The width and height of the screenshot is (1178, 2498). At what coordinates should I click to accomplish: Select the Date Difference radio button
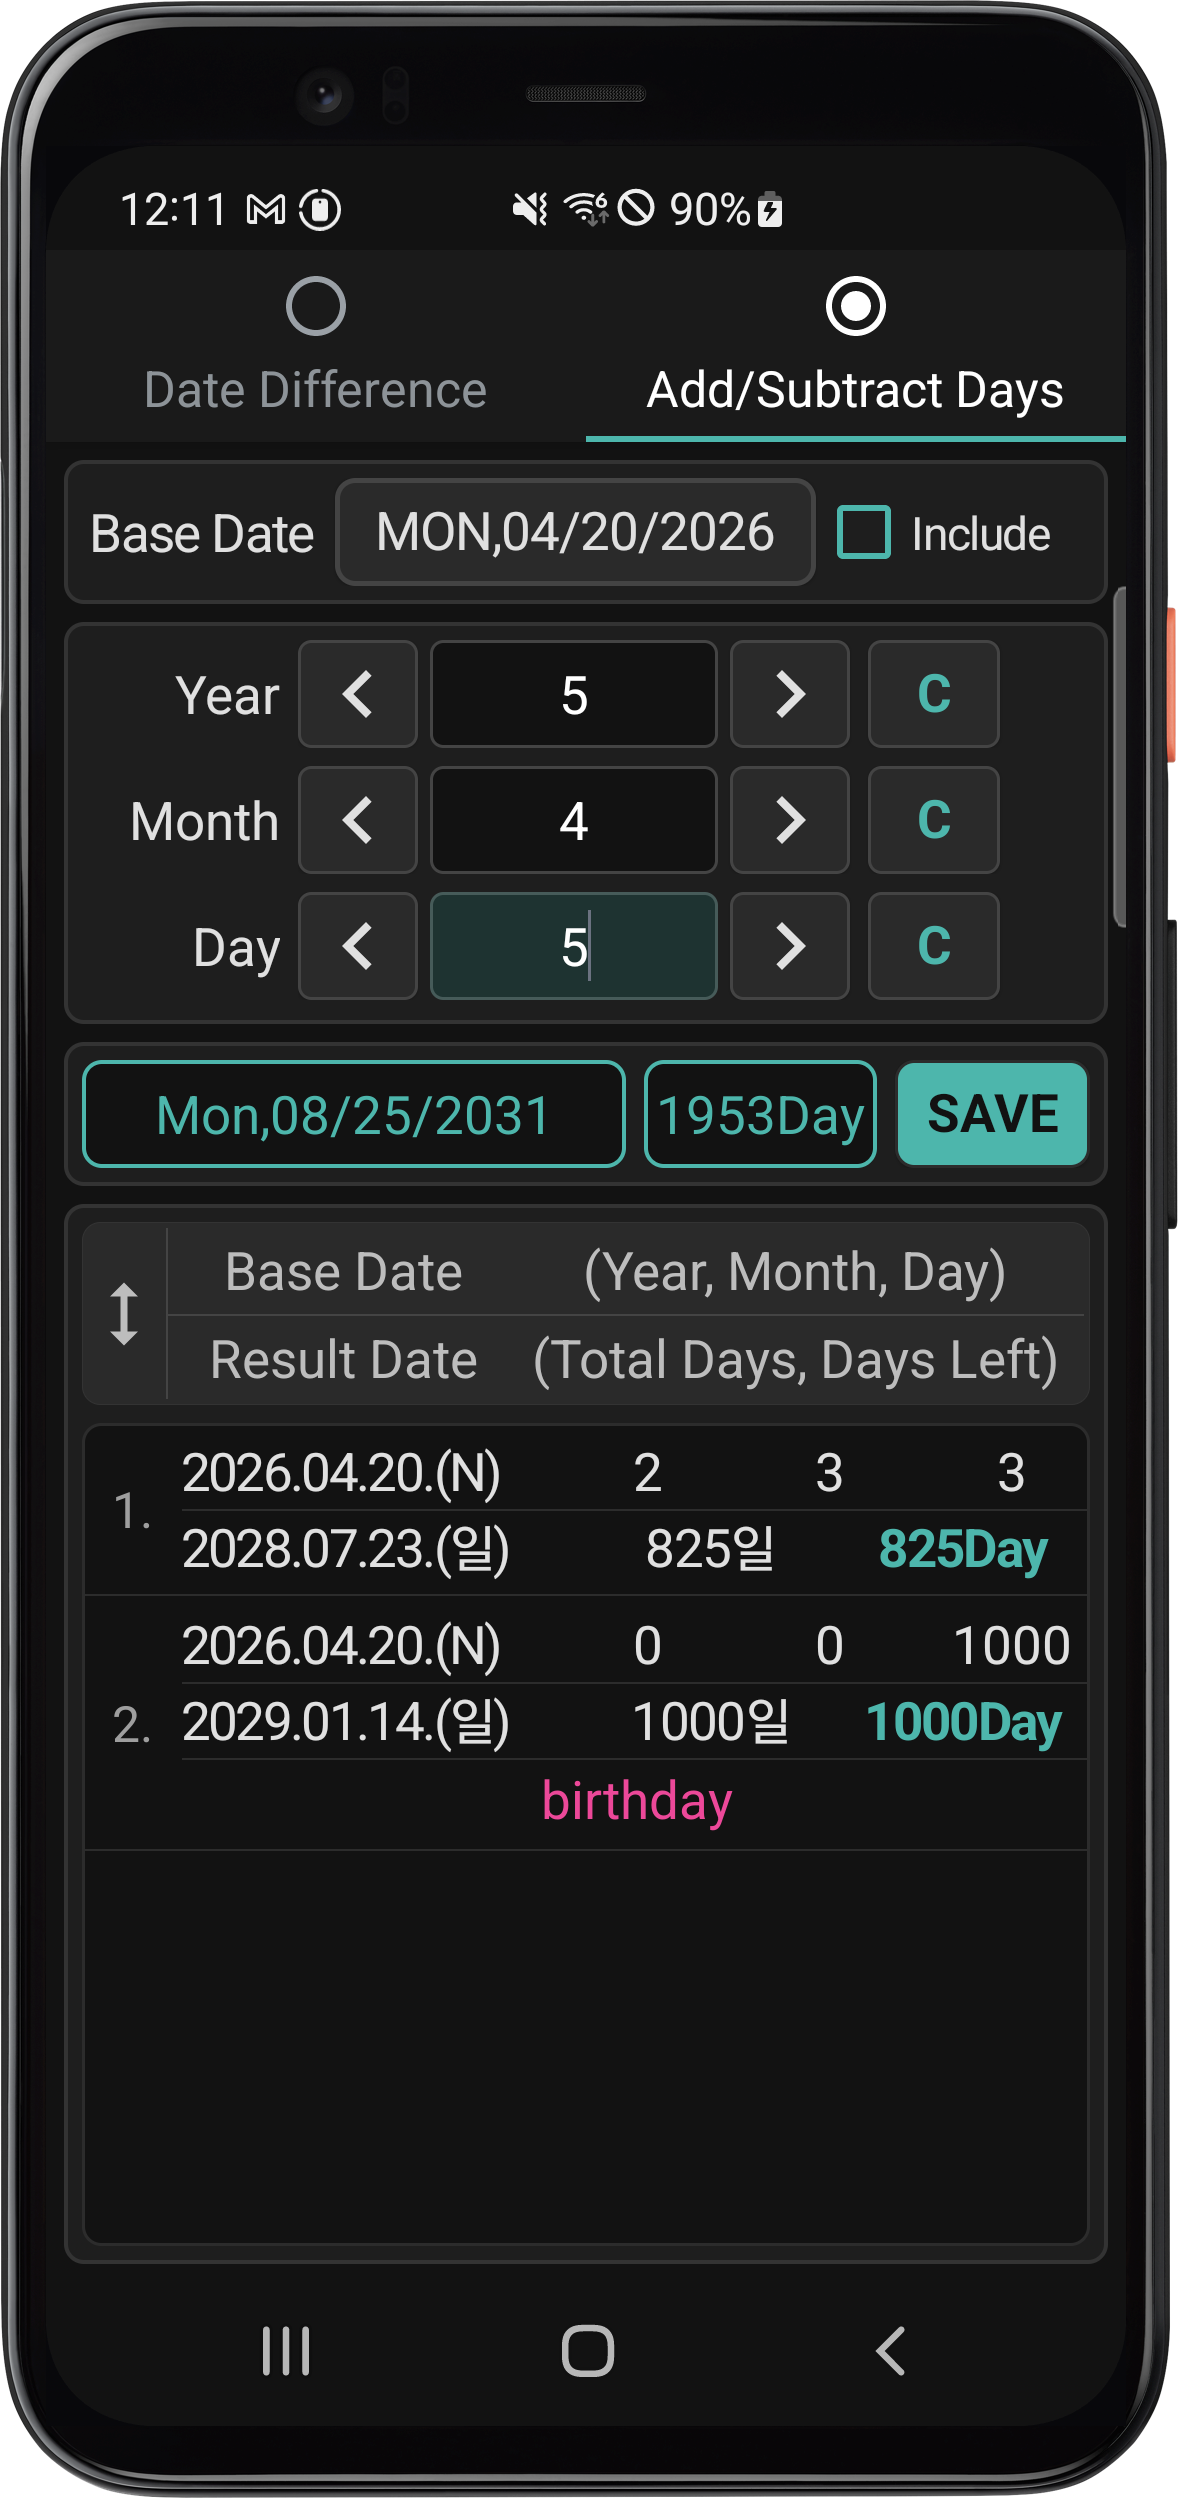(316, 306)
